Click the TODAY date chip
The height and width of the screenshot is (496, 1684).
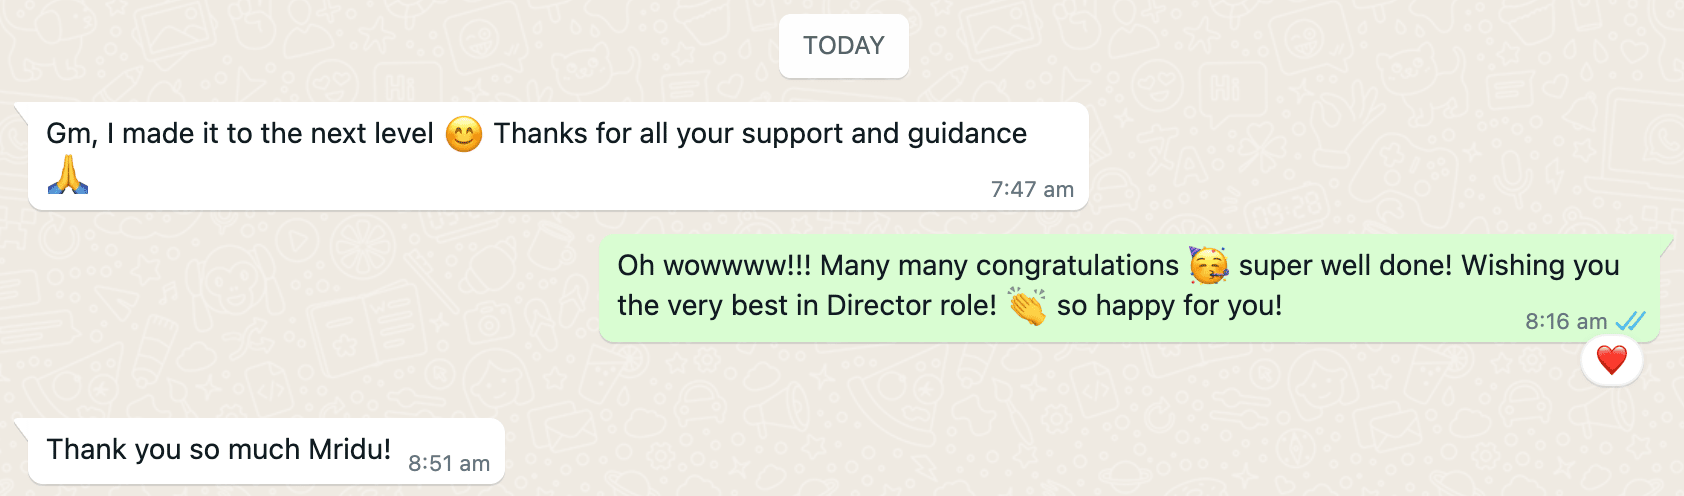pyautogui.click(x=843, y=46)
